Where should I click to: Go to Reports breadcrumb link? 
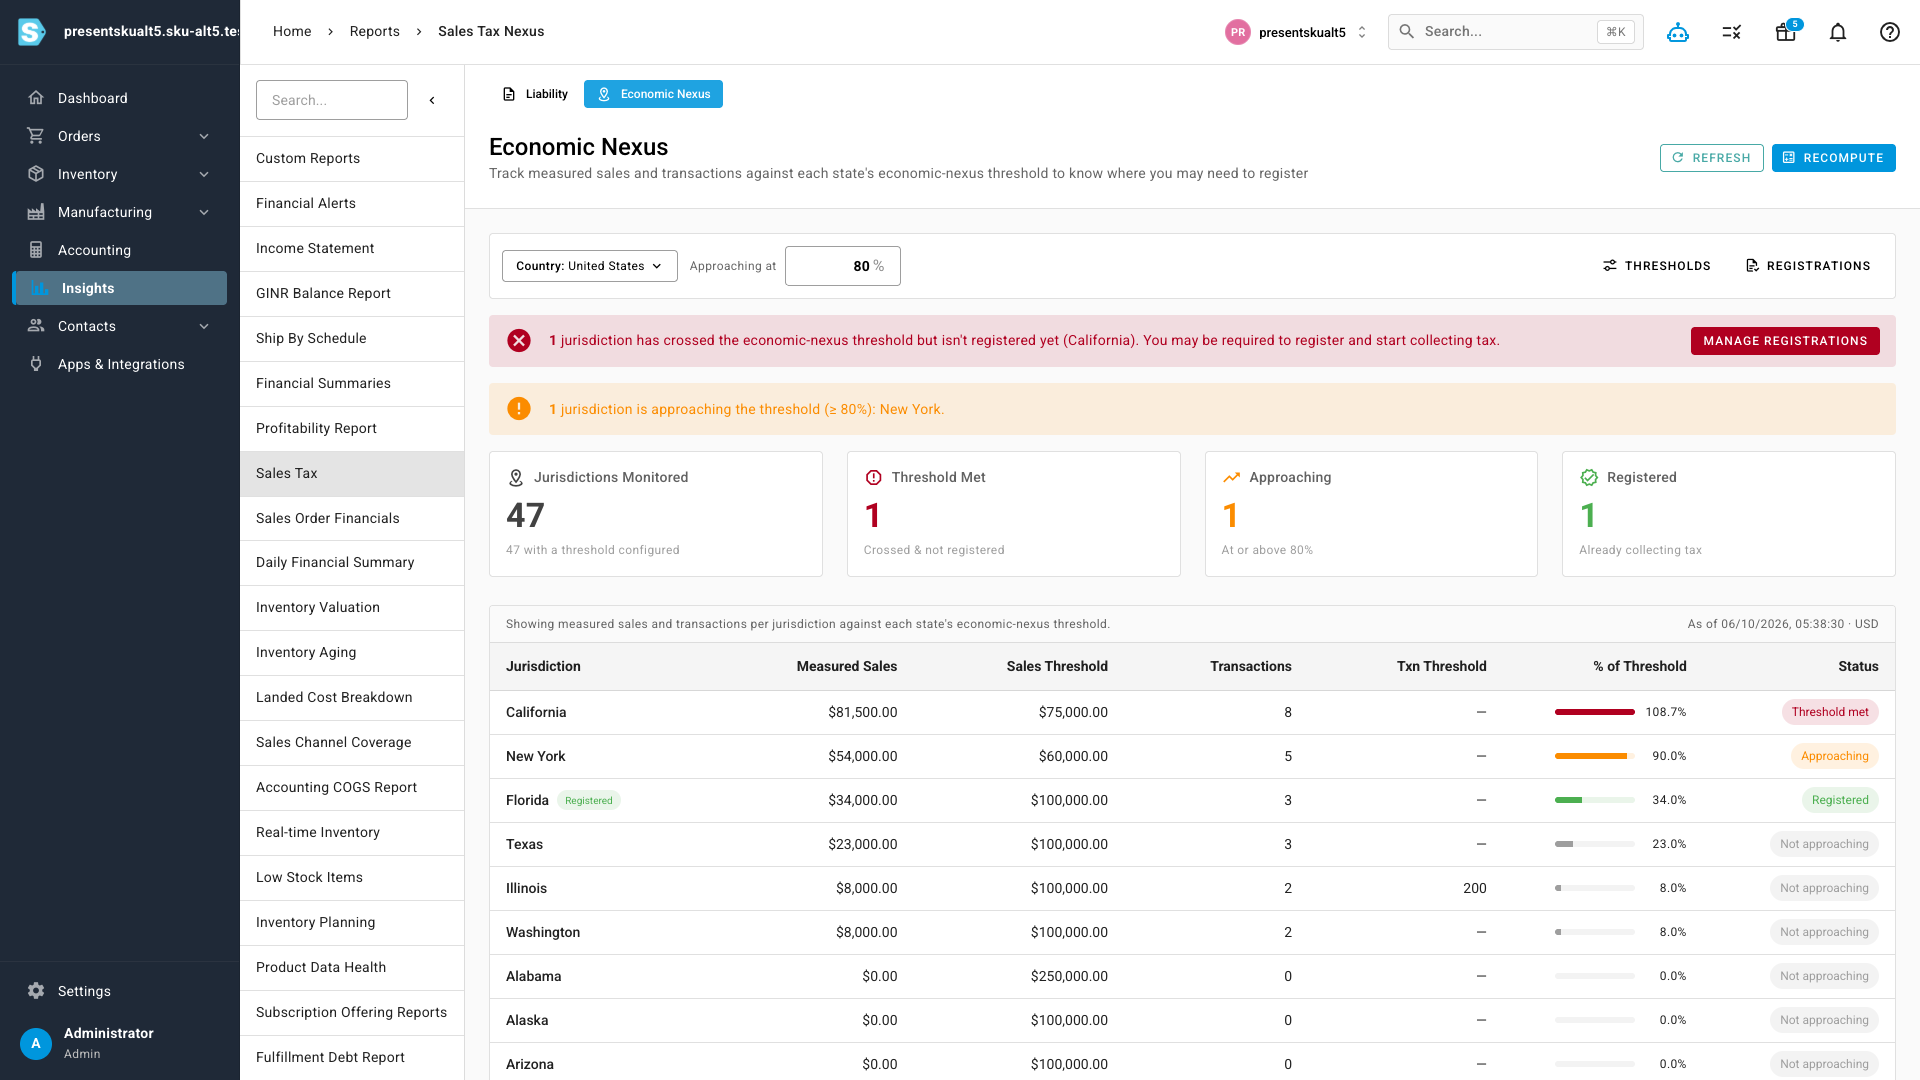pyautogui.click(x=374, y=32)
